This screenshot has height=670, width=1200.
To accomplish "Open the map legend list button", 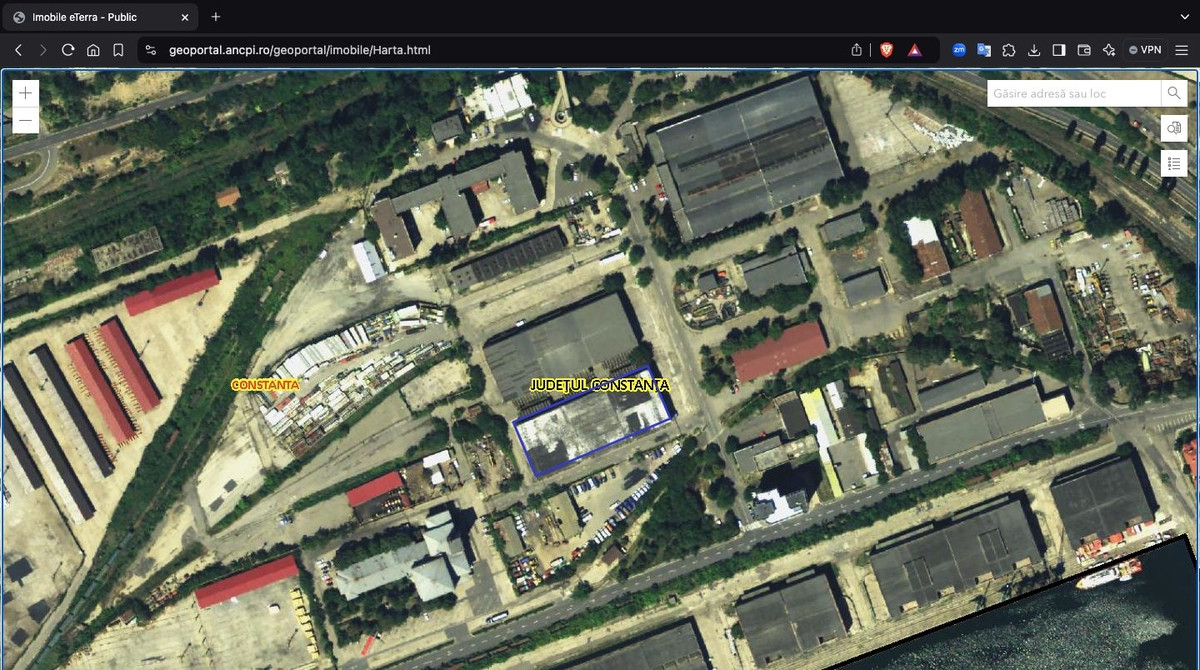I will click(x=1174, y=163).
